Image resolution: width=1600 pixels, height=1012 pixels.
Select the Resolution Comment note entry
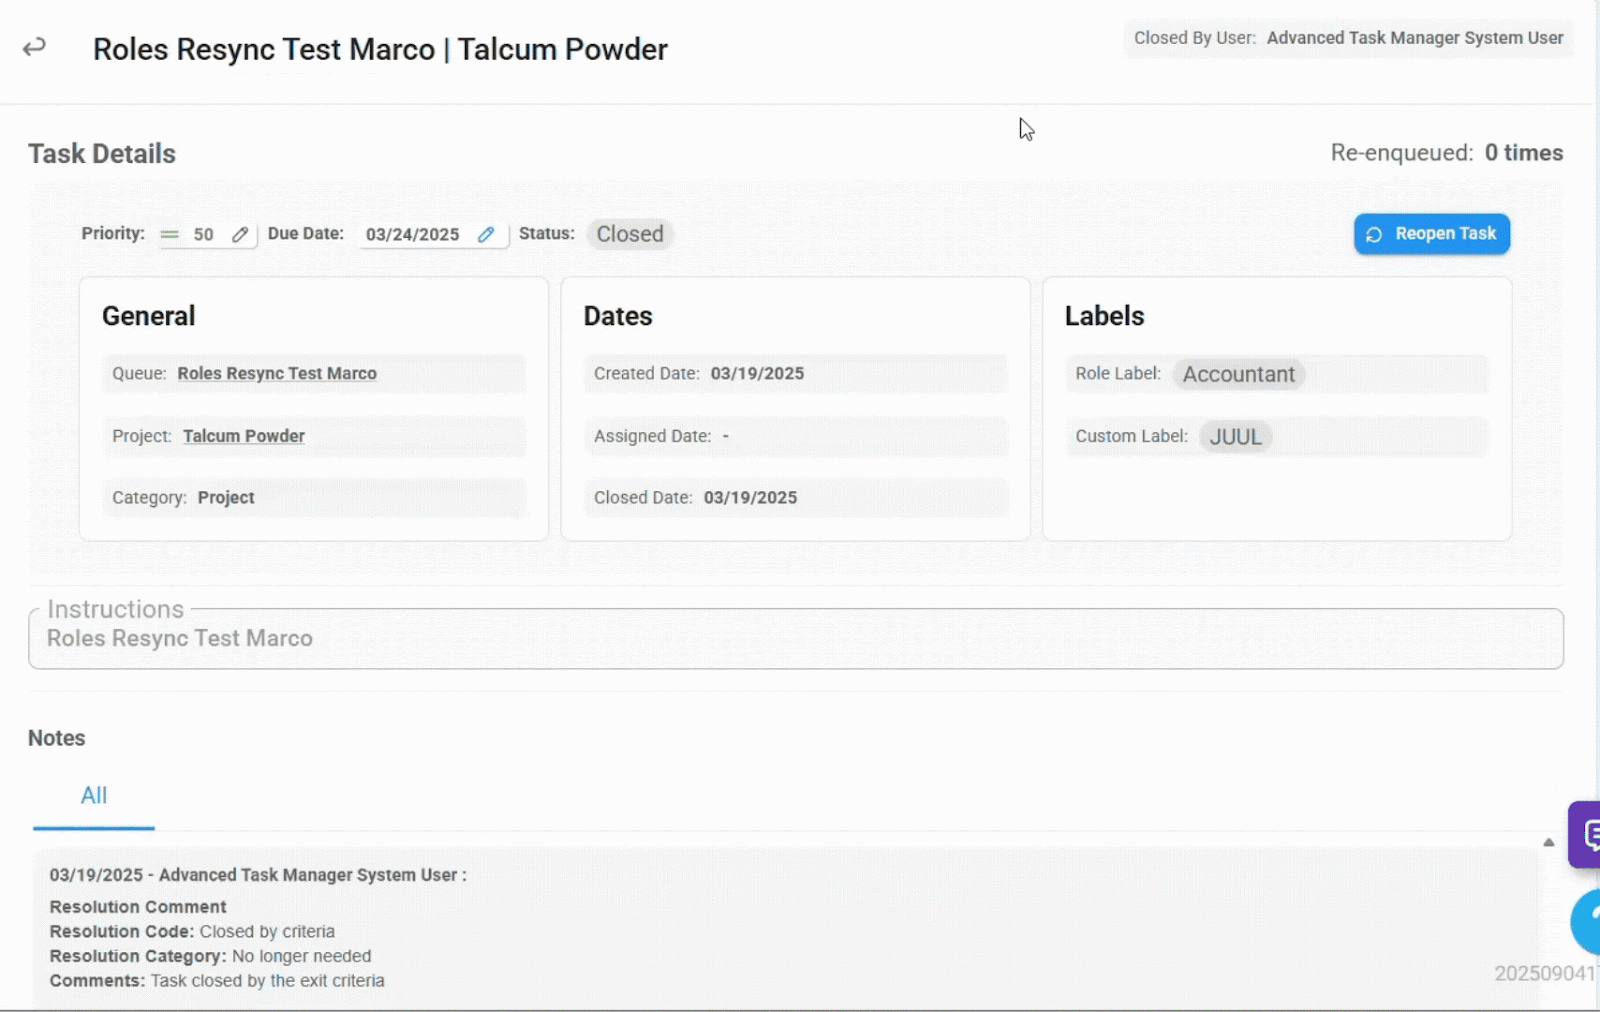pos(138,907)
